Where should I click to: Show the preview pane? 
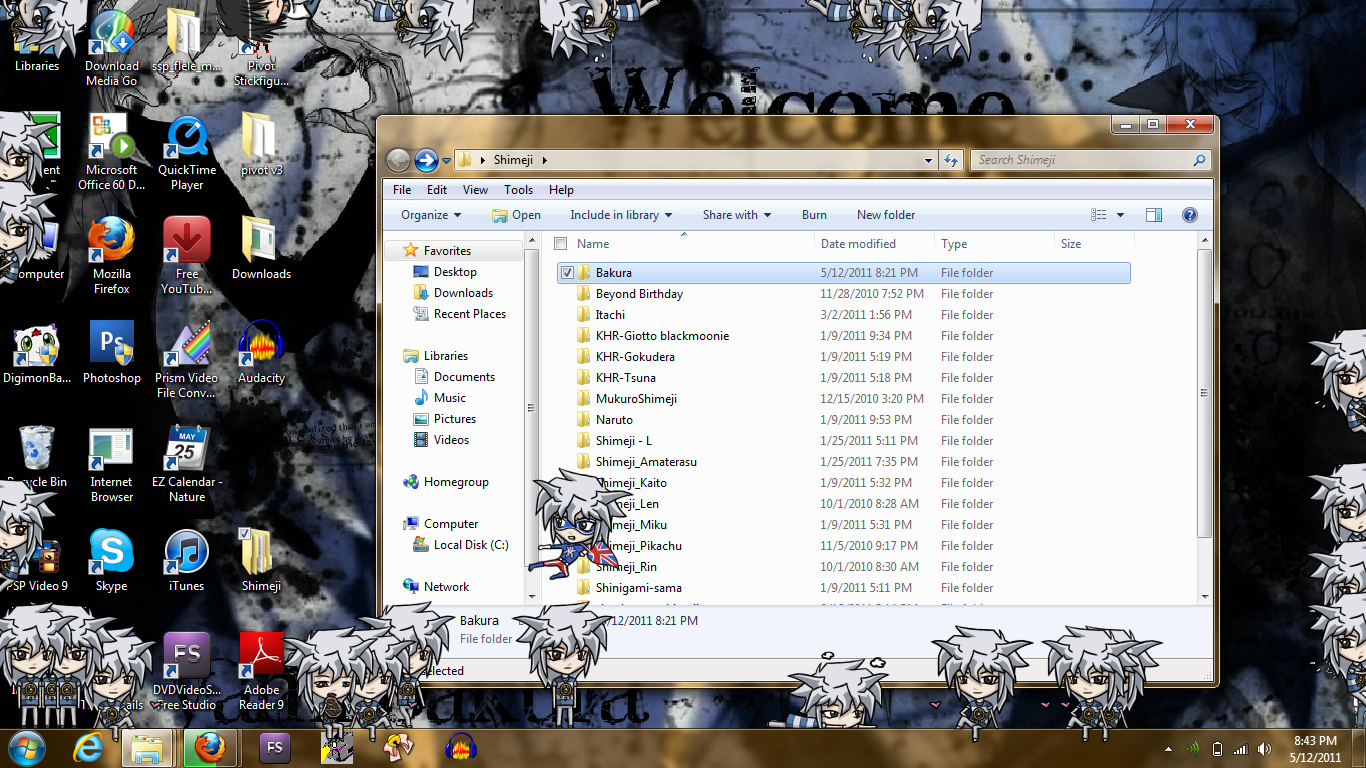[x=1153, y=214]
